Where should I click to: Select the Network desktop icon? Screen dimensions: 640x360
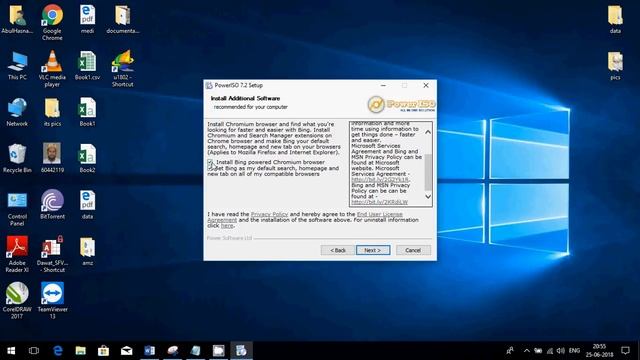click(17, 112)
